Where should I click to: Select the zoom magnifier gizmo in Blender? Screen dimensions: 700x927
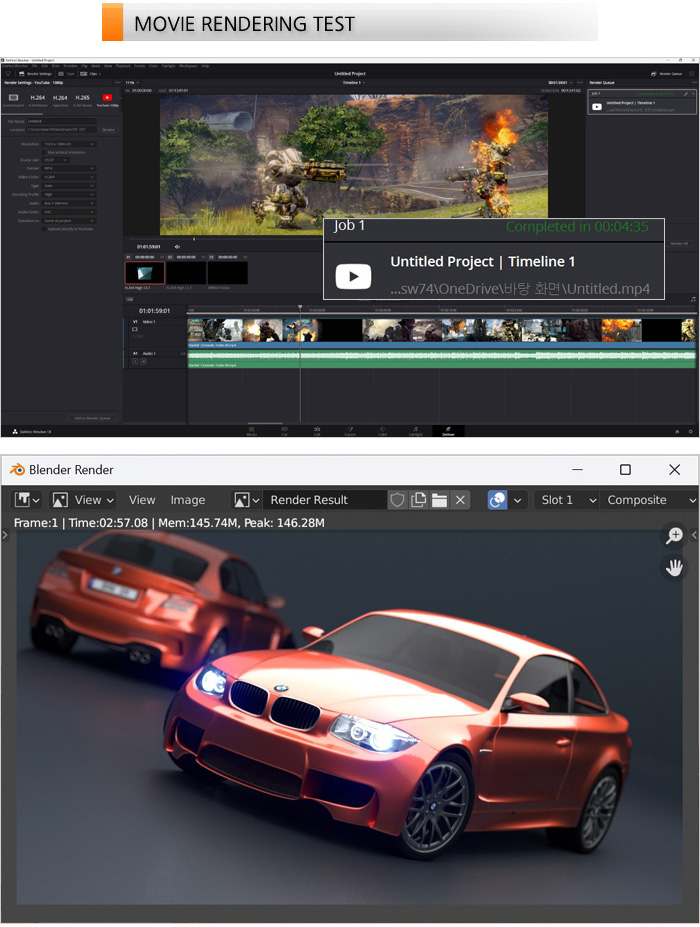point(674,536)
